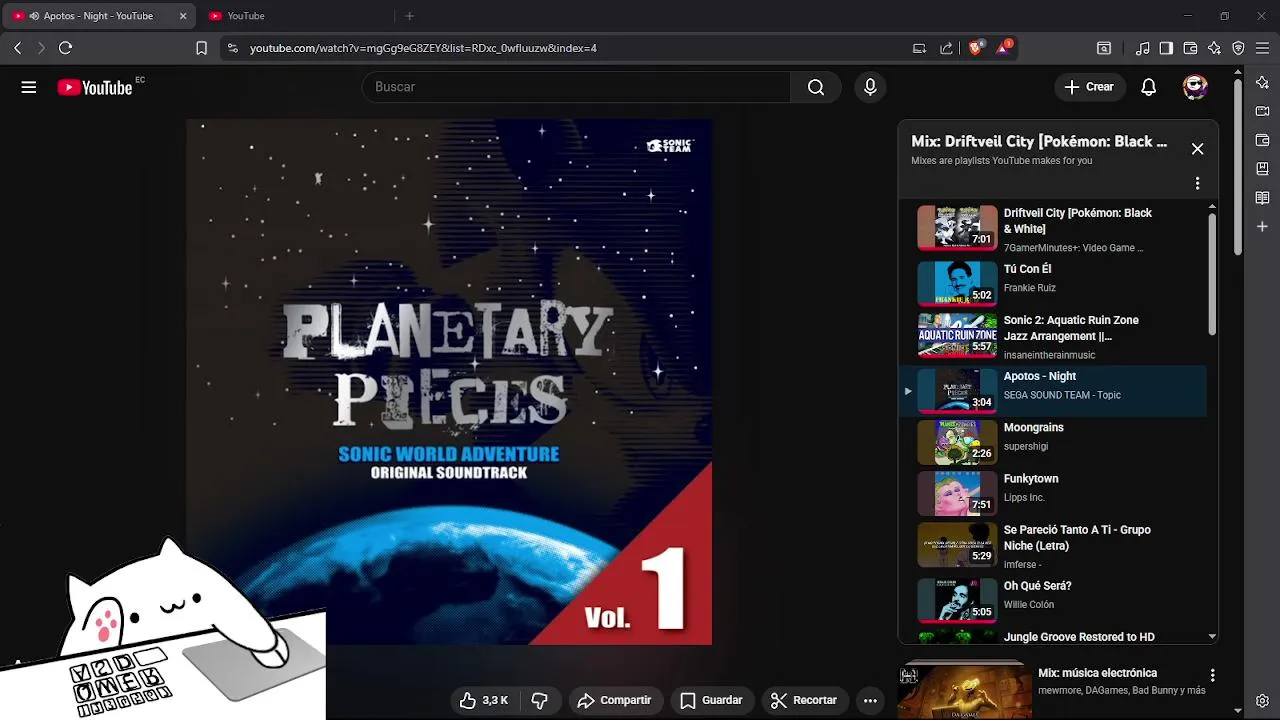
Task: Open the Crear upload menu
Action: 1090,87
